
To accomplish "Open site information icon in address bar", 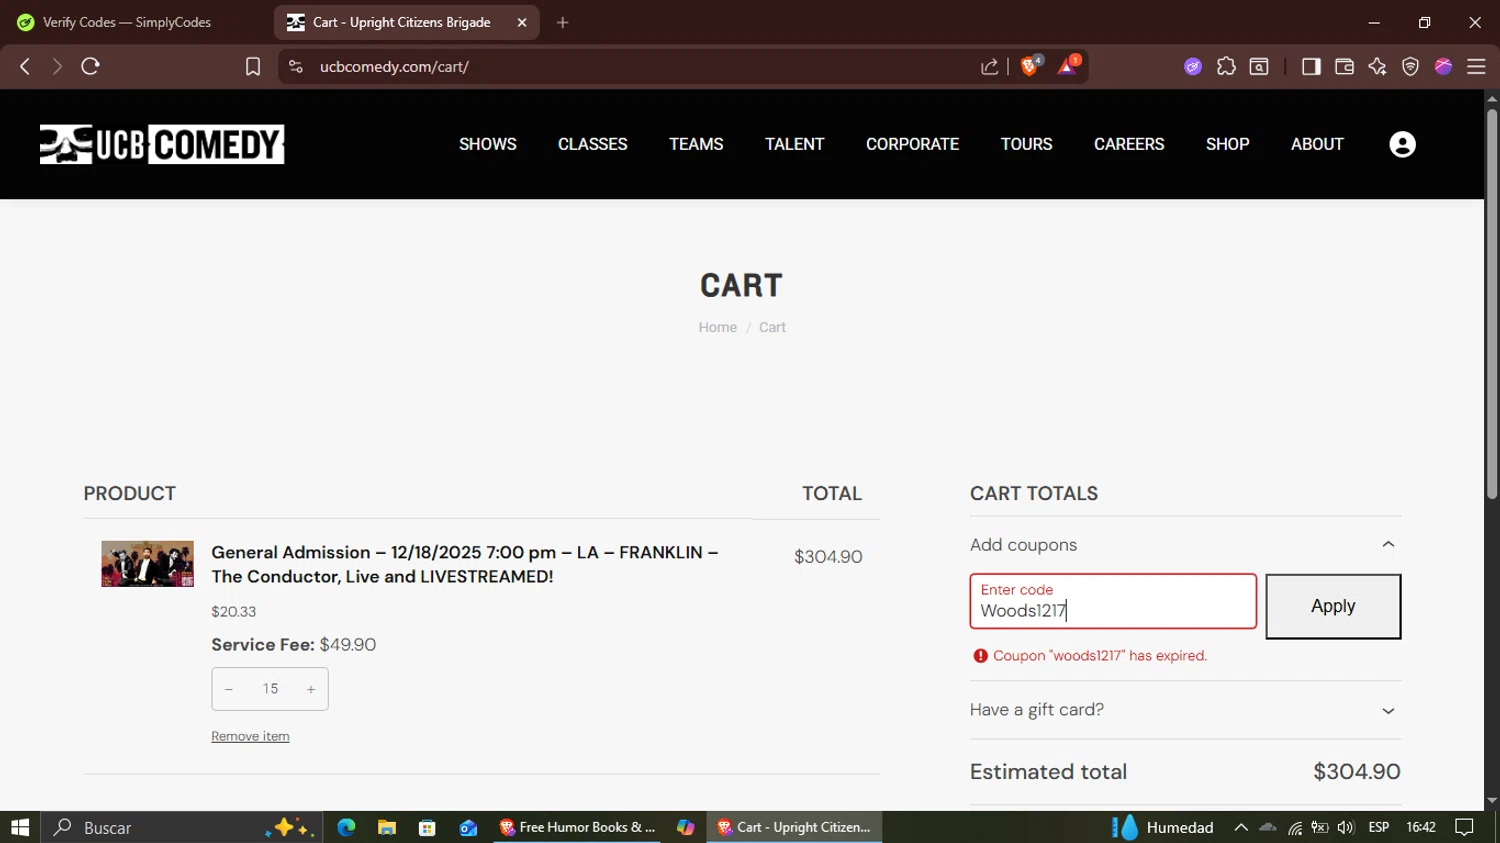I will [x=295, y=66].
